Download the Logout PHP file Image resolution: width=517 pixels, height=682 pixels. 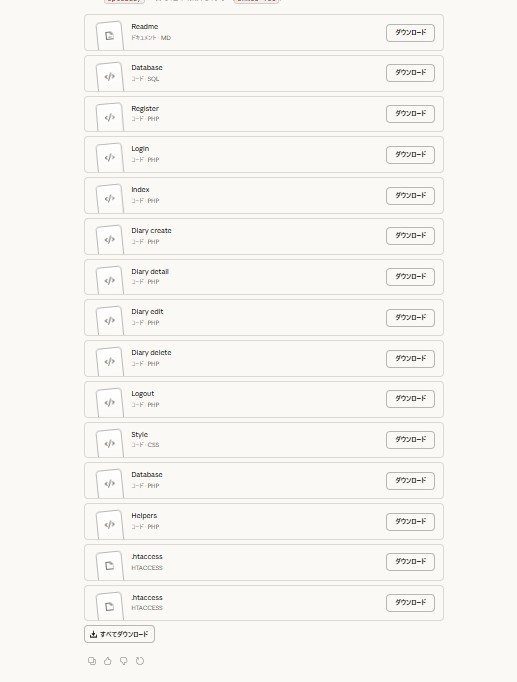[410, 399]
